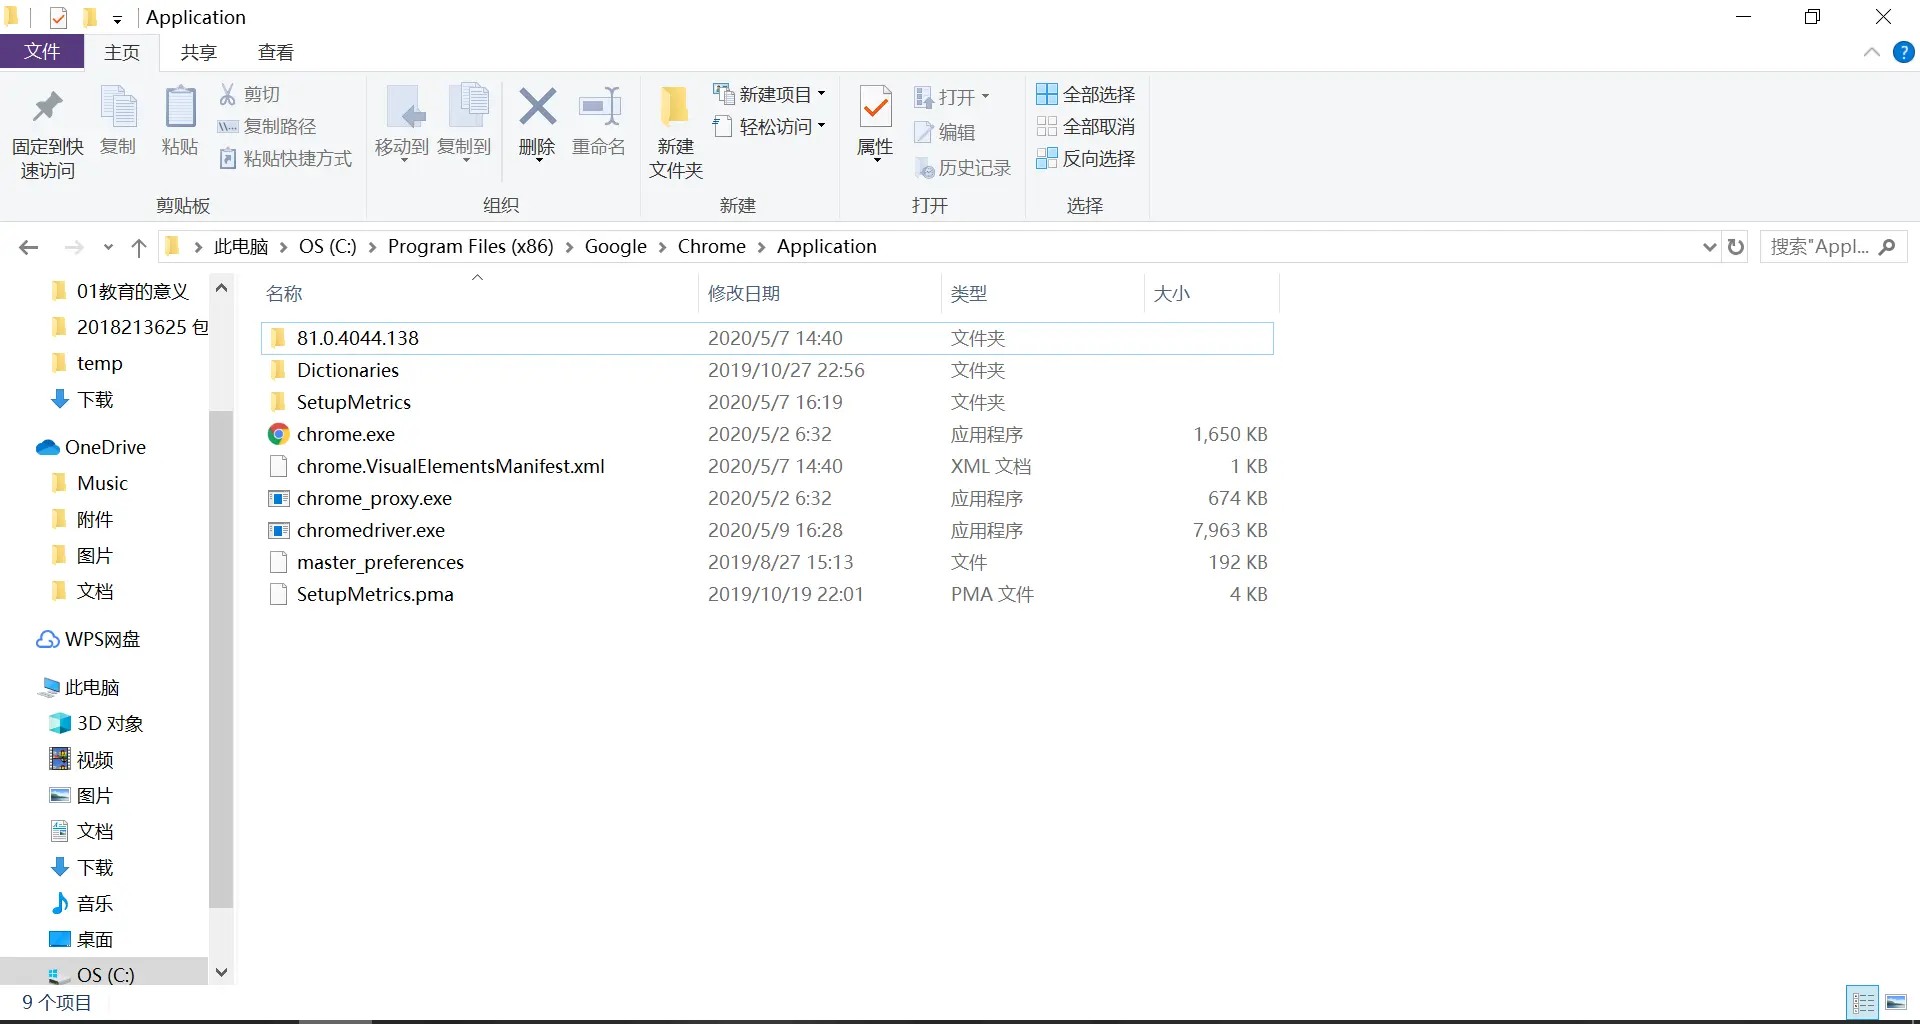Screen dimensions: 1920x1024
Task: Open 桌面 (Desktop) in navigation pane
Action: pyautogui.click(x=82, y=939)
